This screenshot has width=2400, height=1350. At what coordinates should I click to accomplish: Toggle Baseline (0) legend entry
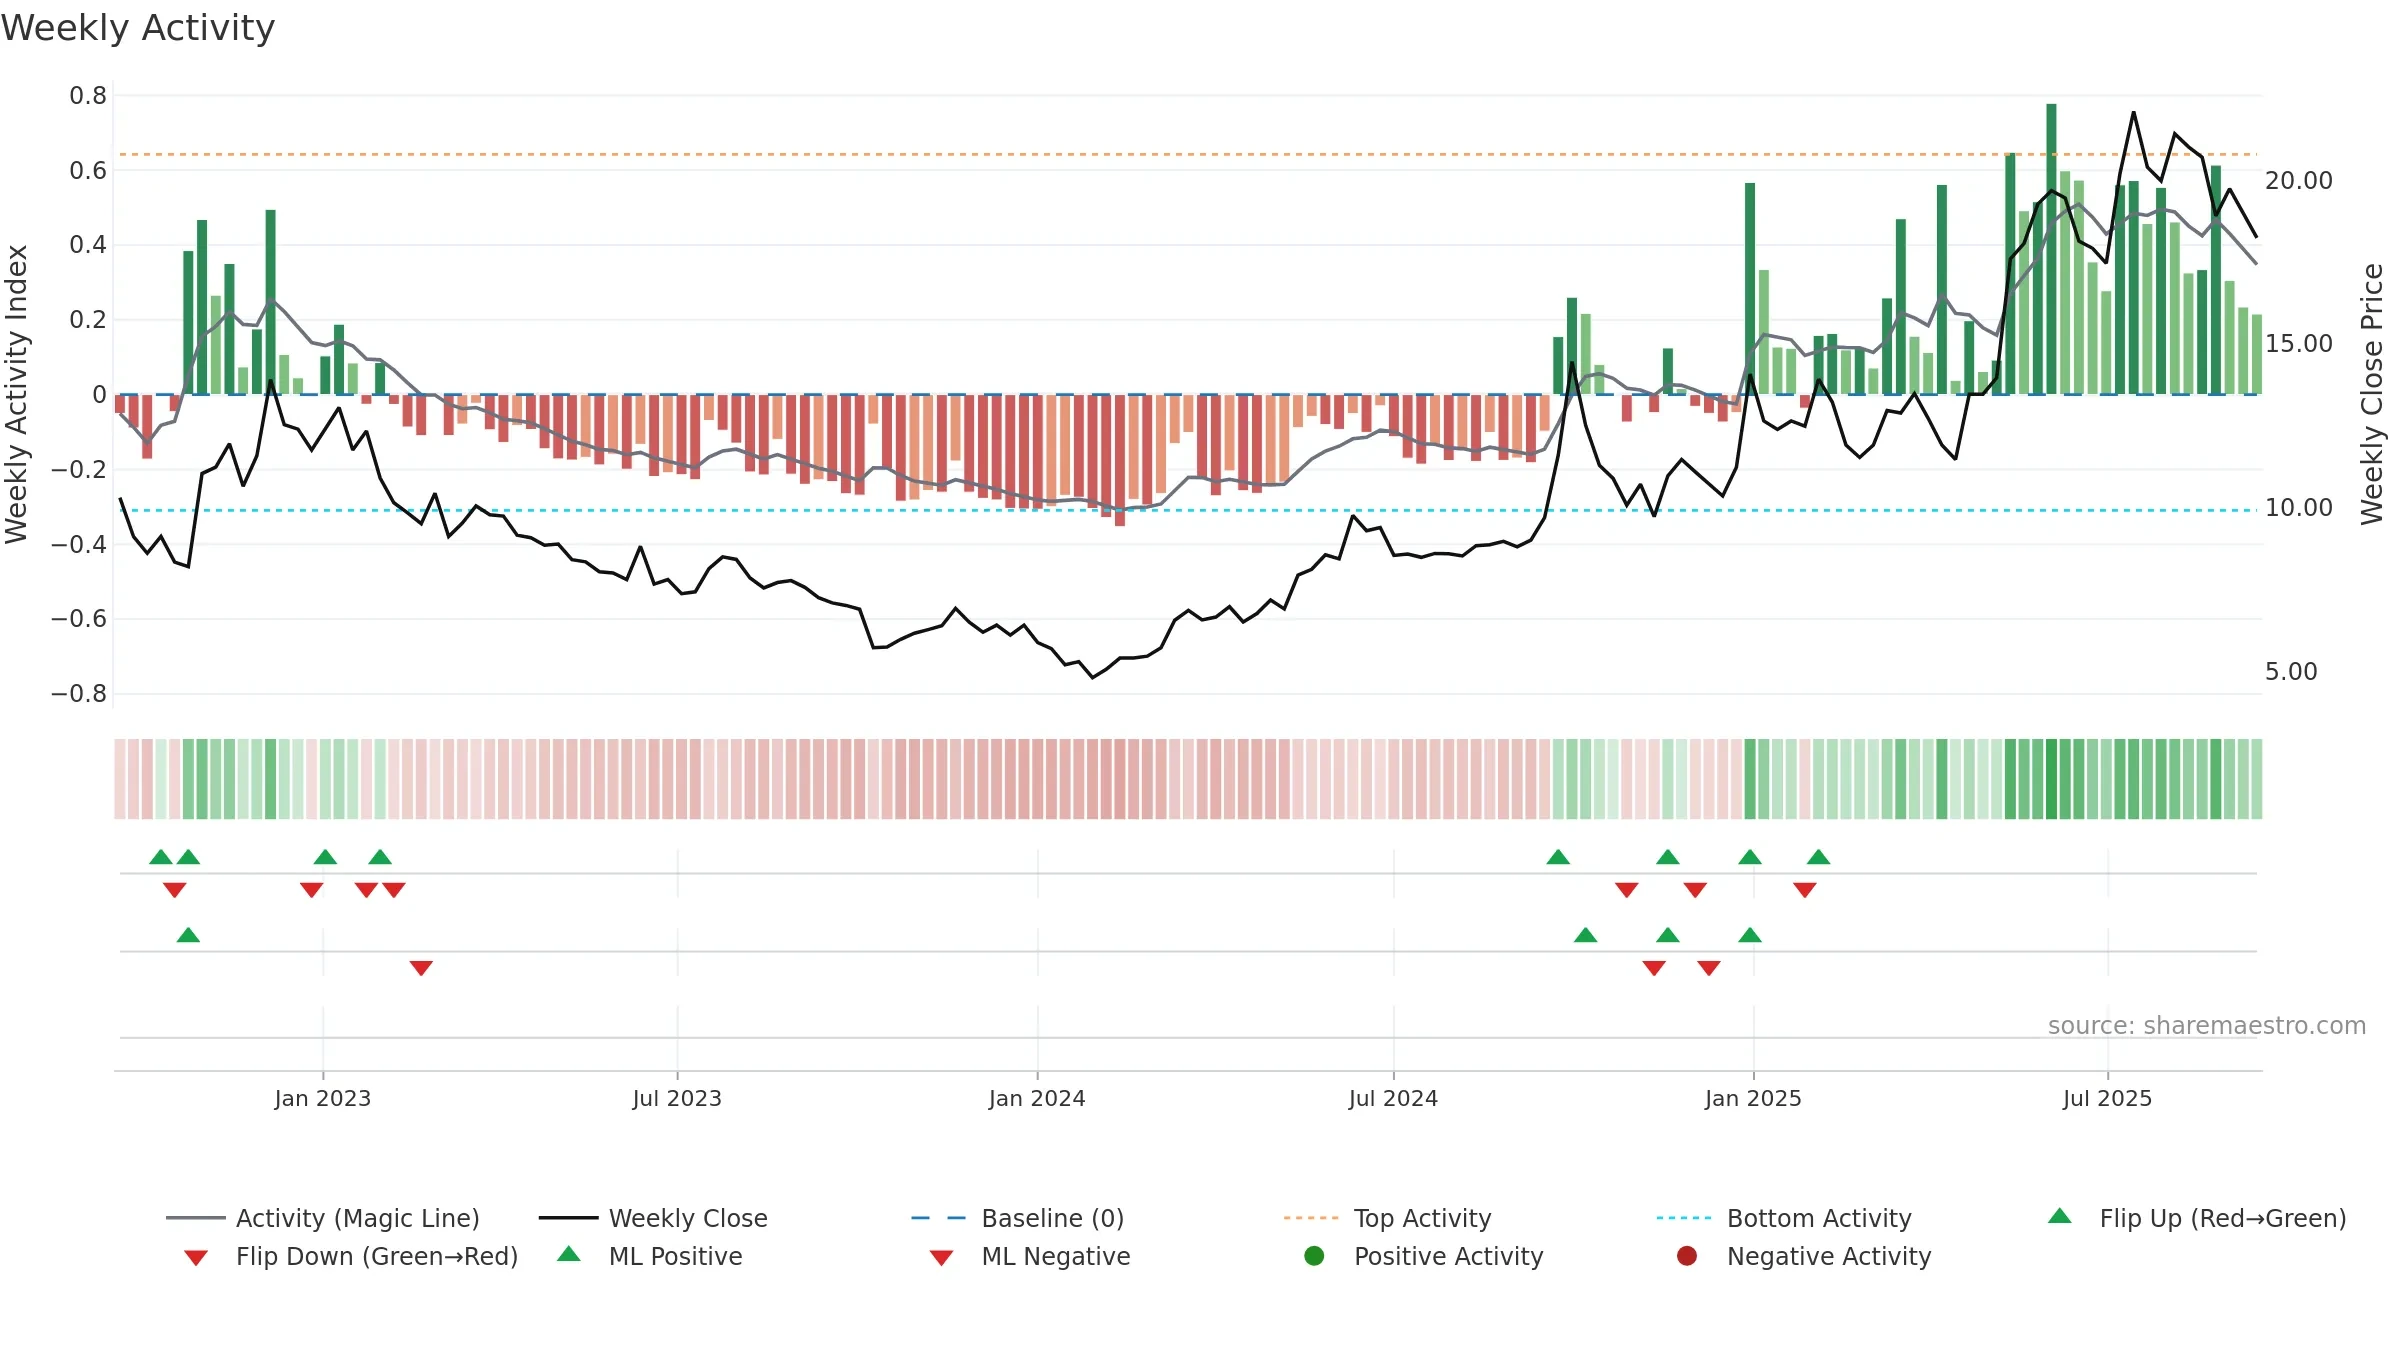(x=1018, y=1218)
